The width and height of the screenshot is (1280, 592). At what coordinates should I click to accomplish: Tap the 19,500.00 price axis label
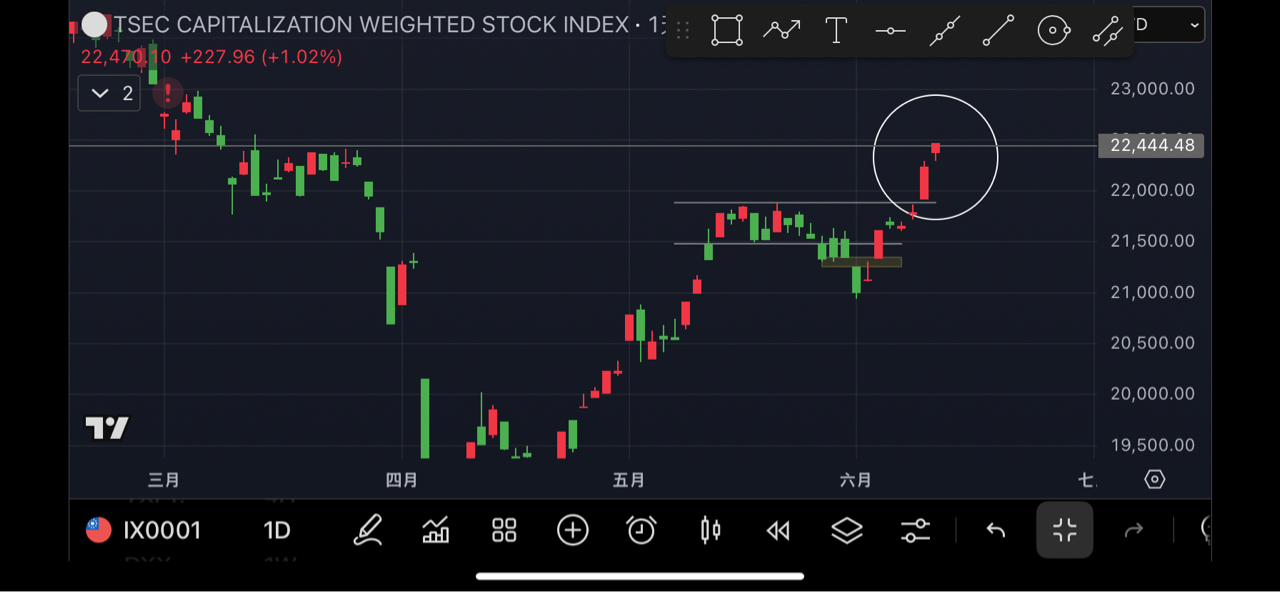point(1153,445)
